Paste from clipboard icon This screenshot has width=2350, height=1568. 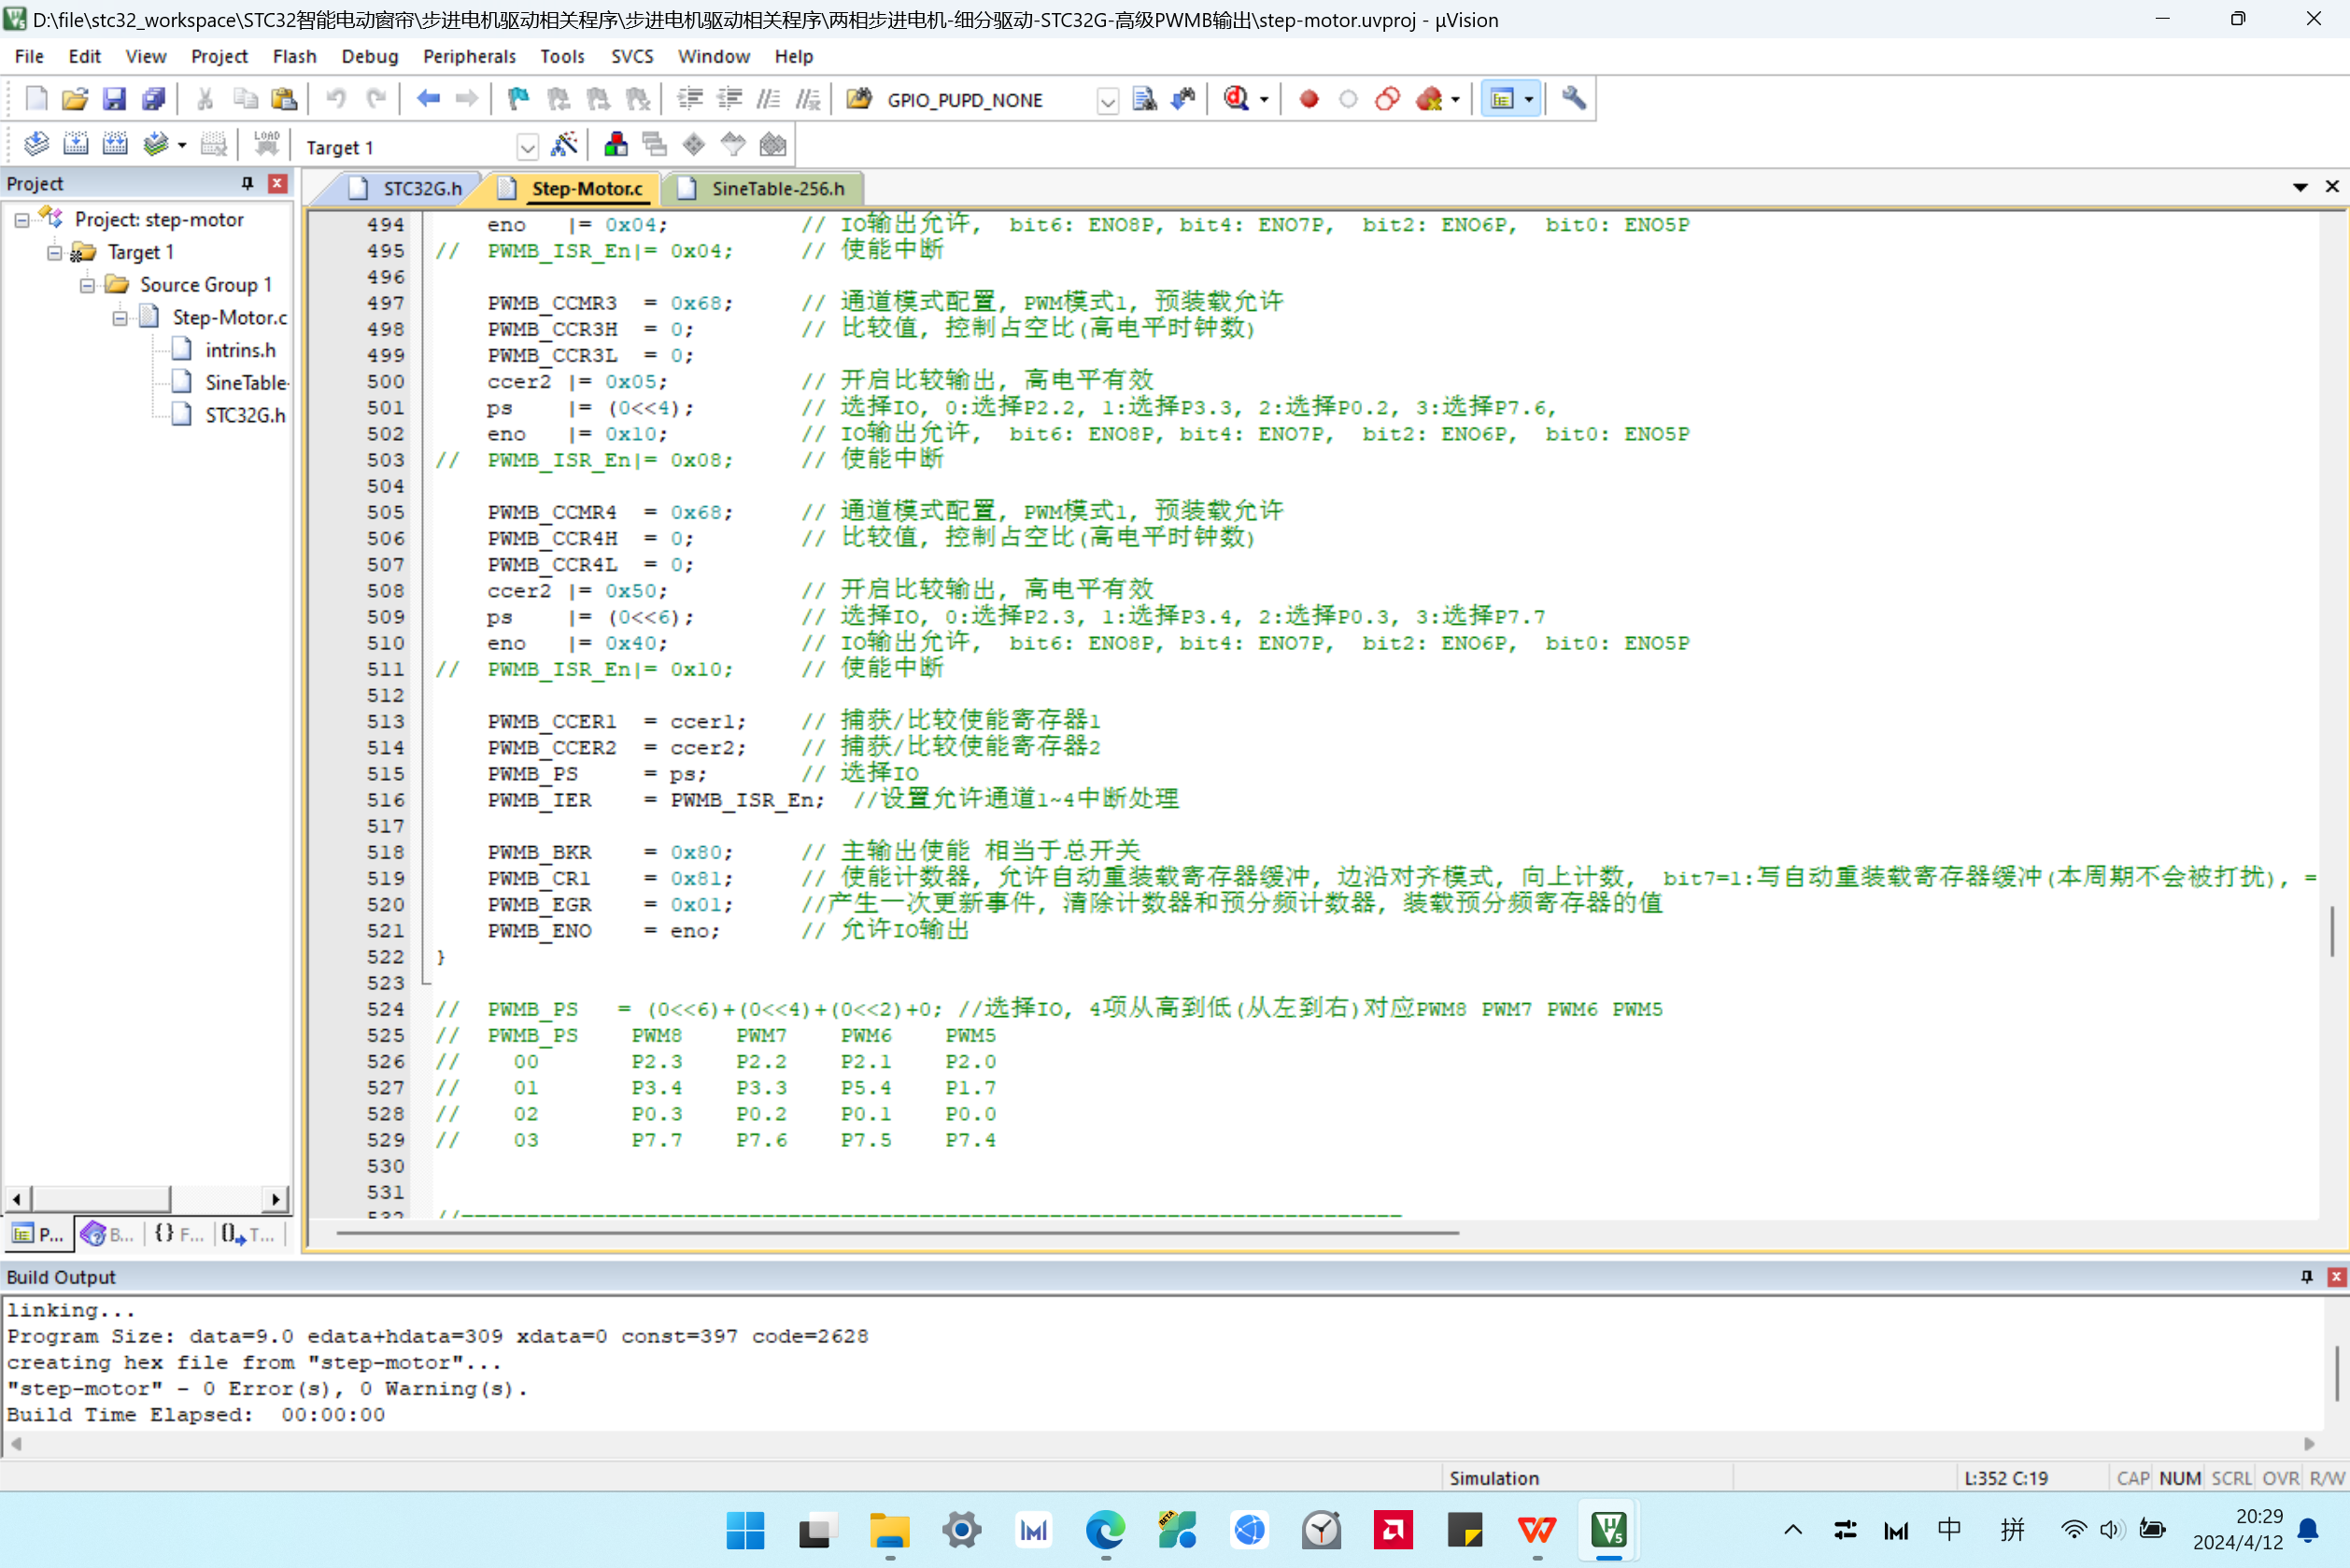pyautogui.click(x=284, y=99)
